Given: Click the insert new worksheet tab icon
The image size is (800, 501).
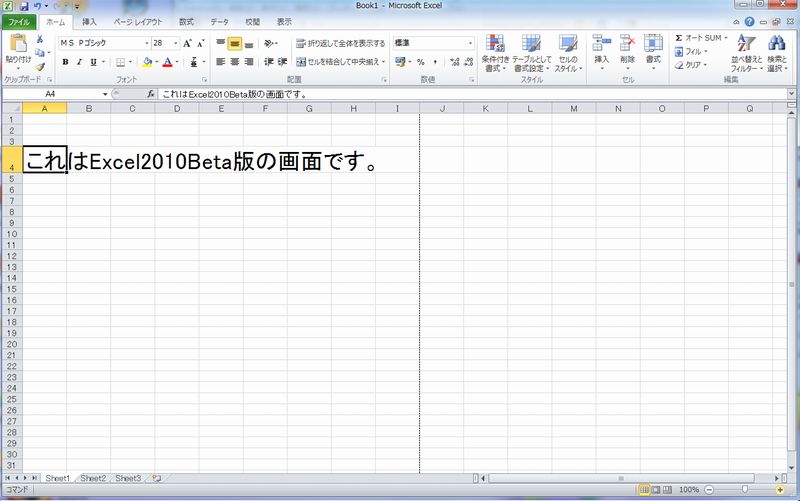Looking at the screenshot, I should 157,478.
